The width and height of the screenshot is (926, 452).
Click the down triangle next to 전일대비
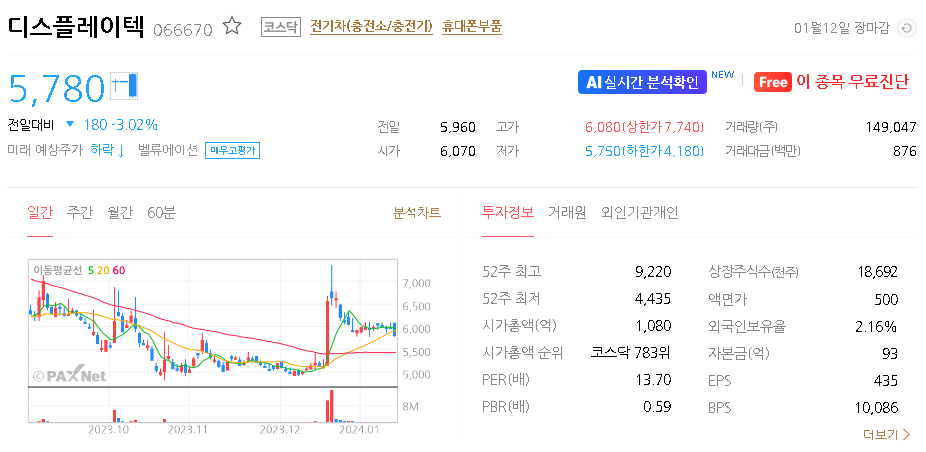click(x=70, y=125)
